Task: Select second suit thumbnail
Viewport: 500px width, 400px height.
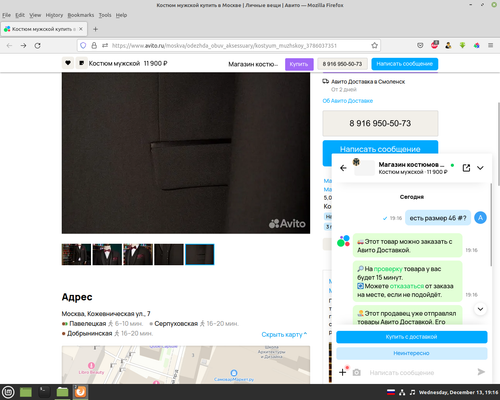Action: [107, 254]
